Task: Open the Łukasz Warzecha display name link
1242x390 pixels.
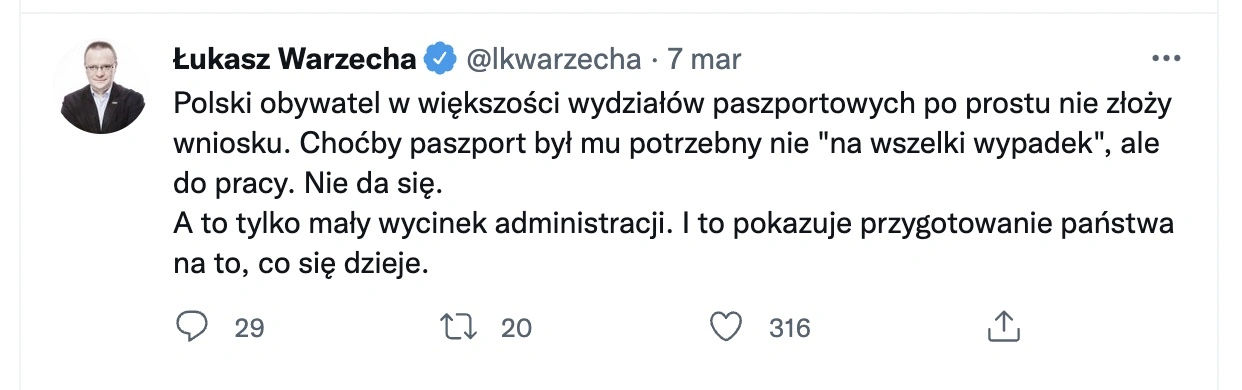Action: [295, 59]
